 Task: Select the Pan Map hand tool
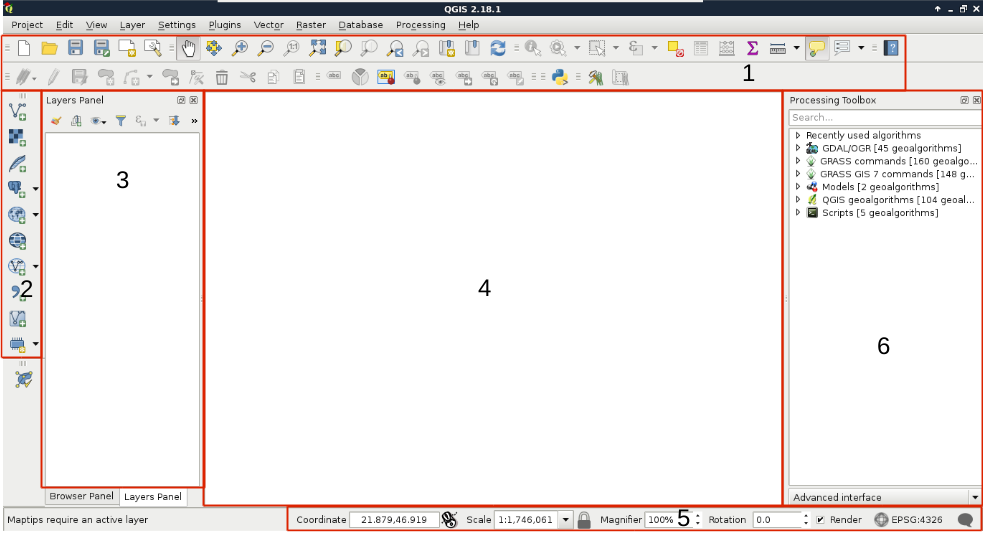click(189, 47)
